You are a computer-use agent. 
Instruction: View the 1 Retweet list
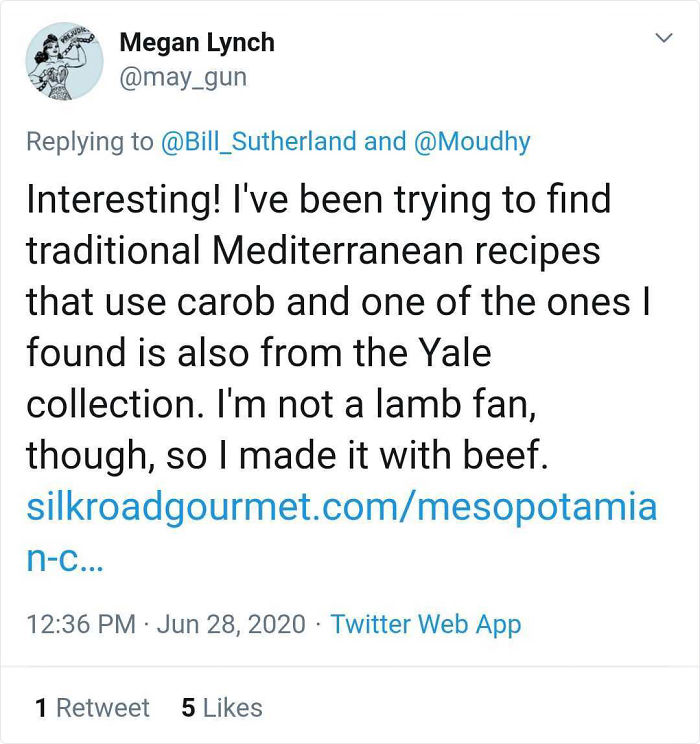pos(91,708)
